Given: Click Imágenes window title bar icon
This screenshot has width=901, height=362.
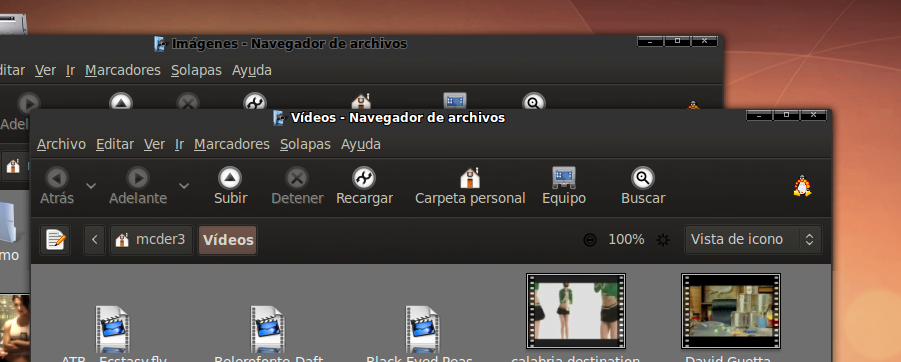Looking at the screenshot, I should click(x=160, y=44).
